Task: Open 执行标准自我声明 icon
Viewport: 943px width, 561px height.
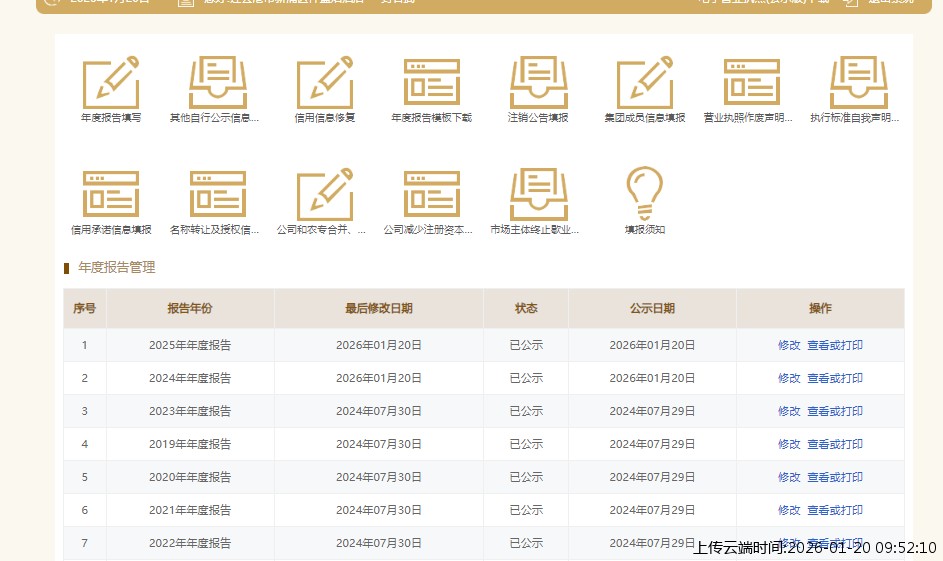Action: point(858,83)
